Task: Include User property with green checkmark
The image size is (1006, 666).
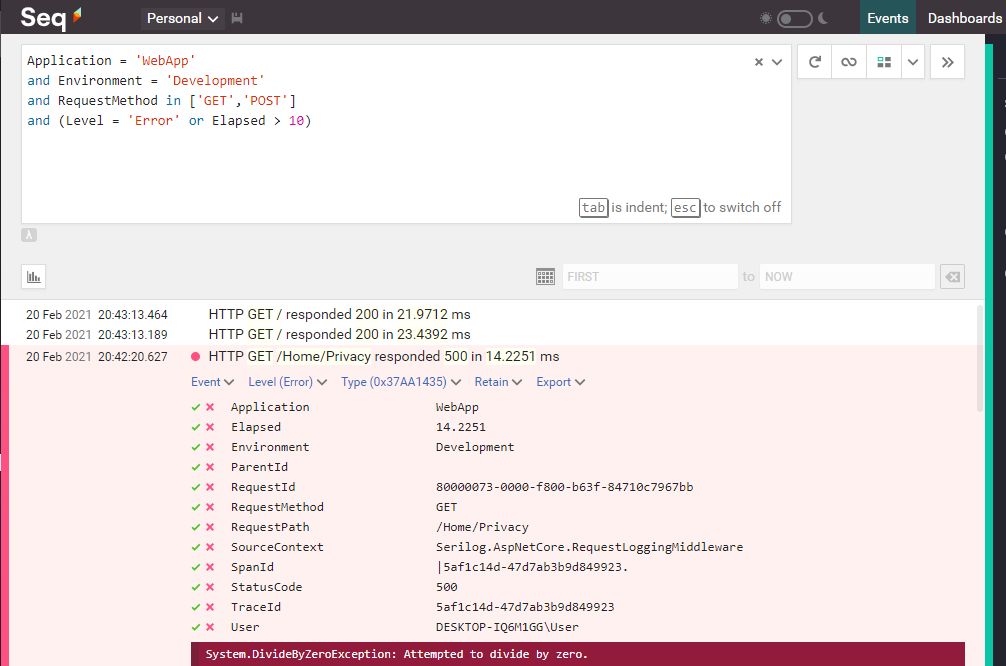Action: click(196, 628)
